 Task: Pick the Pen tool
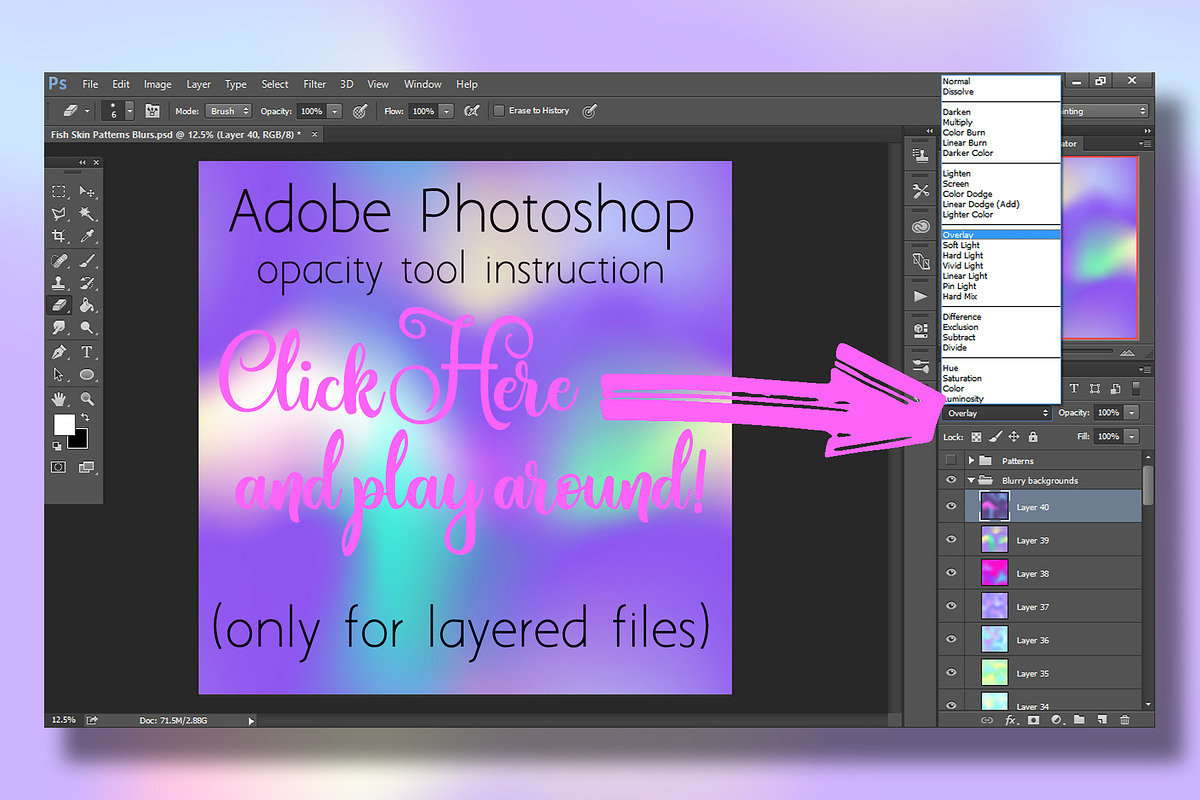pyautogui.click(x=59, y=352)
